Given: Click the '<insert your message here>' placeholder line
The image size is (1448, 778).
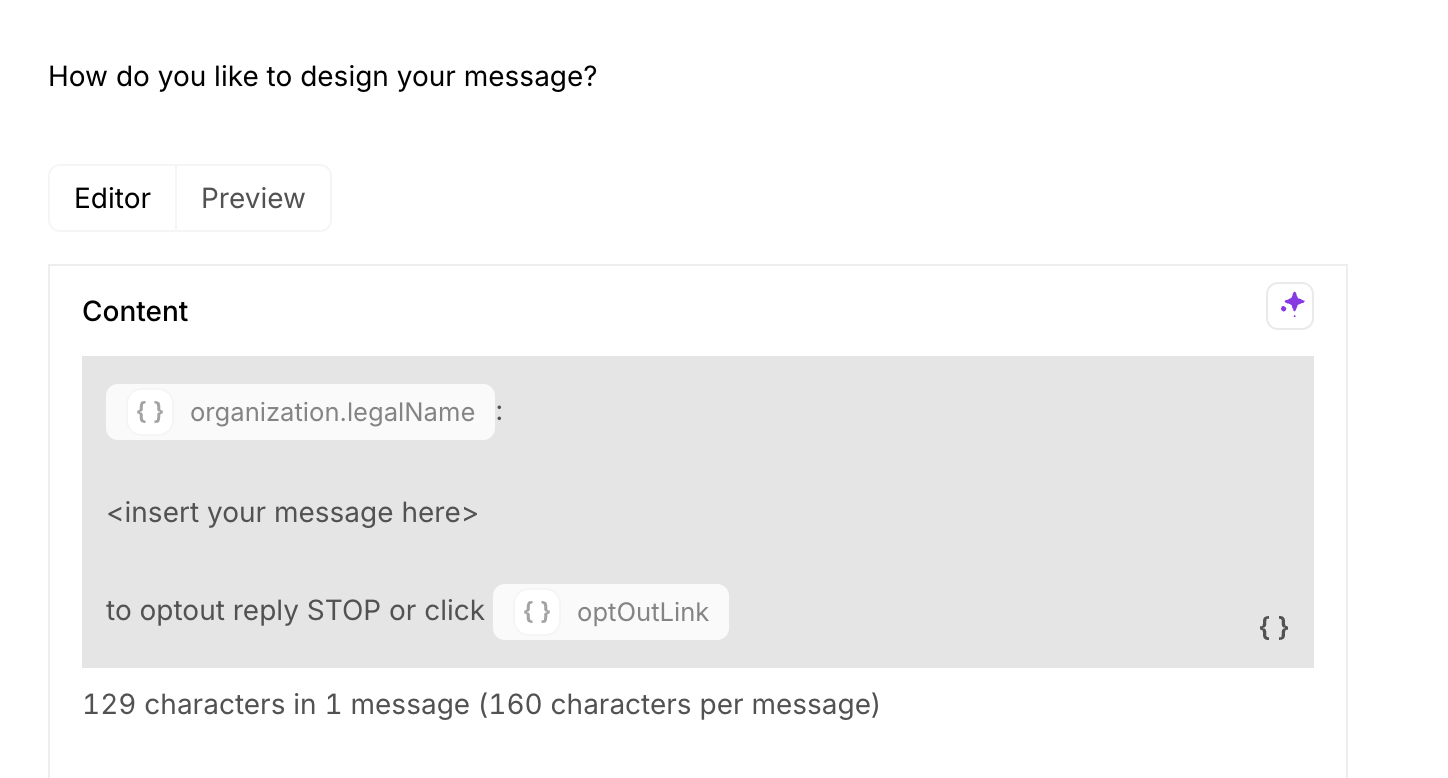Looking at the screenshot, I should (x=292, y=513).
